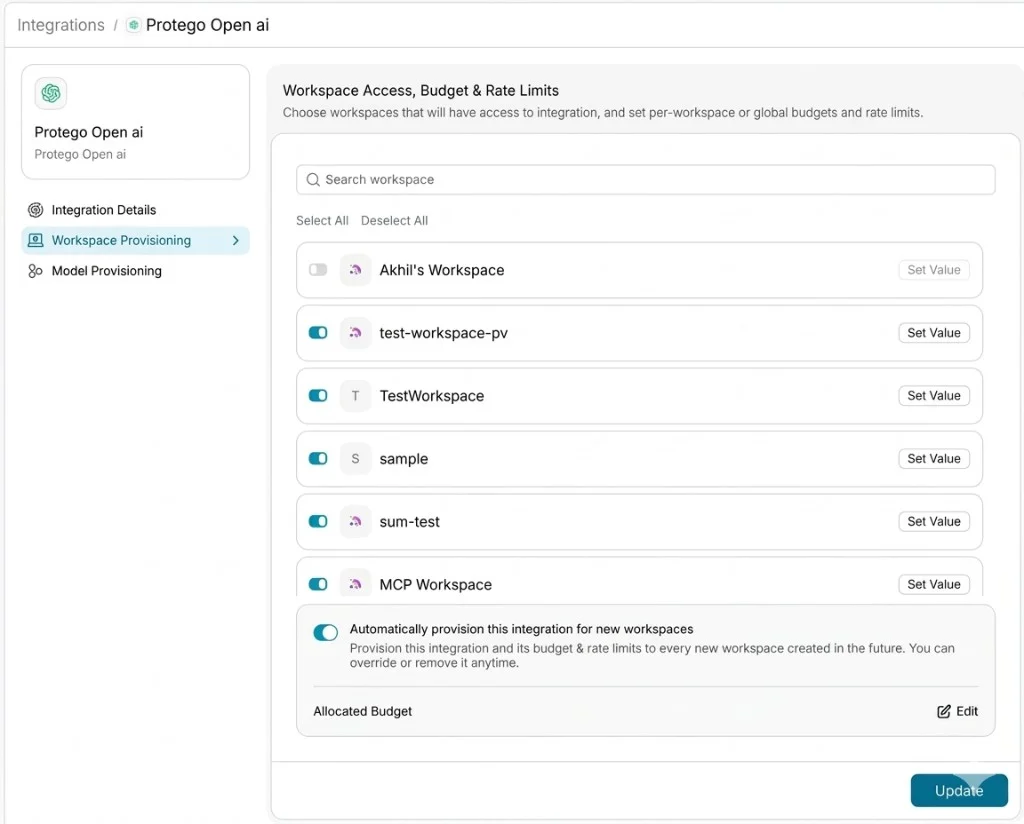Click the OpenAI logo in the integration card

click(51, 93)
